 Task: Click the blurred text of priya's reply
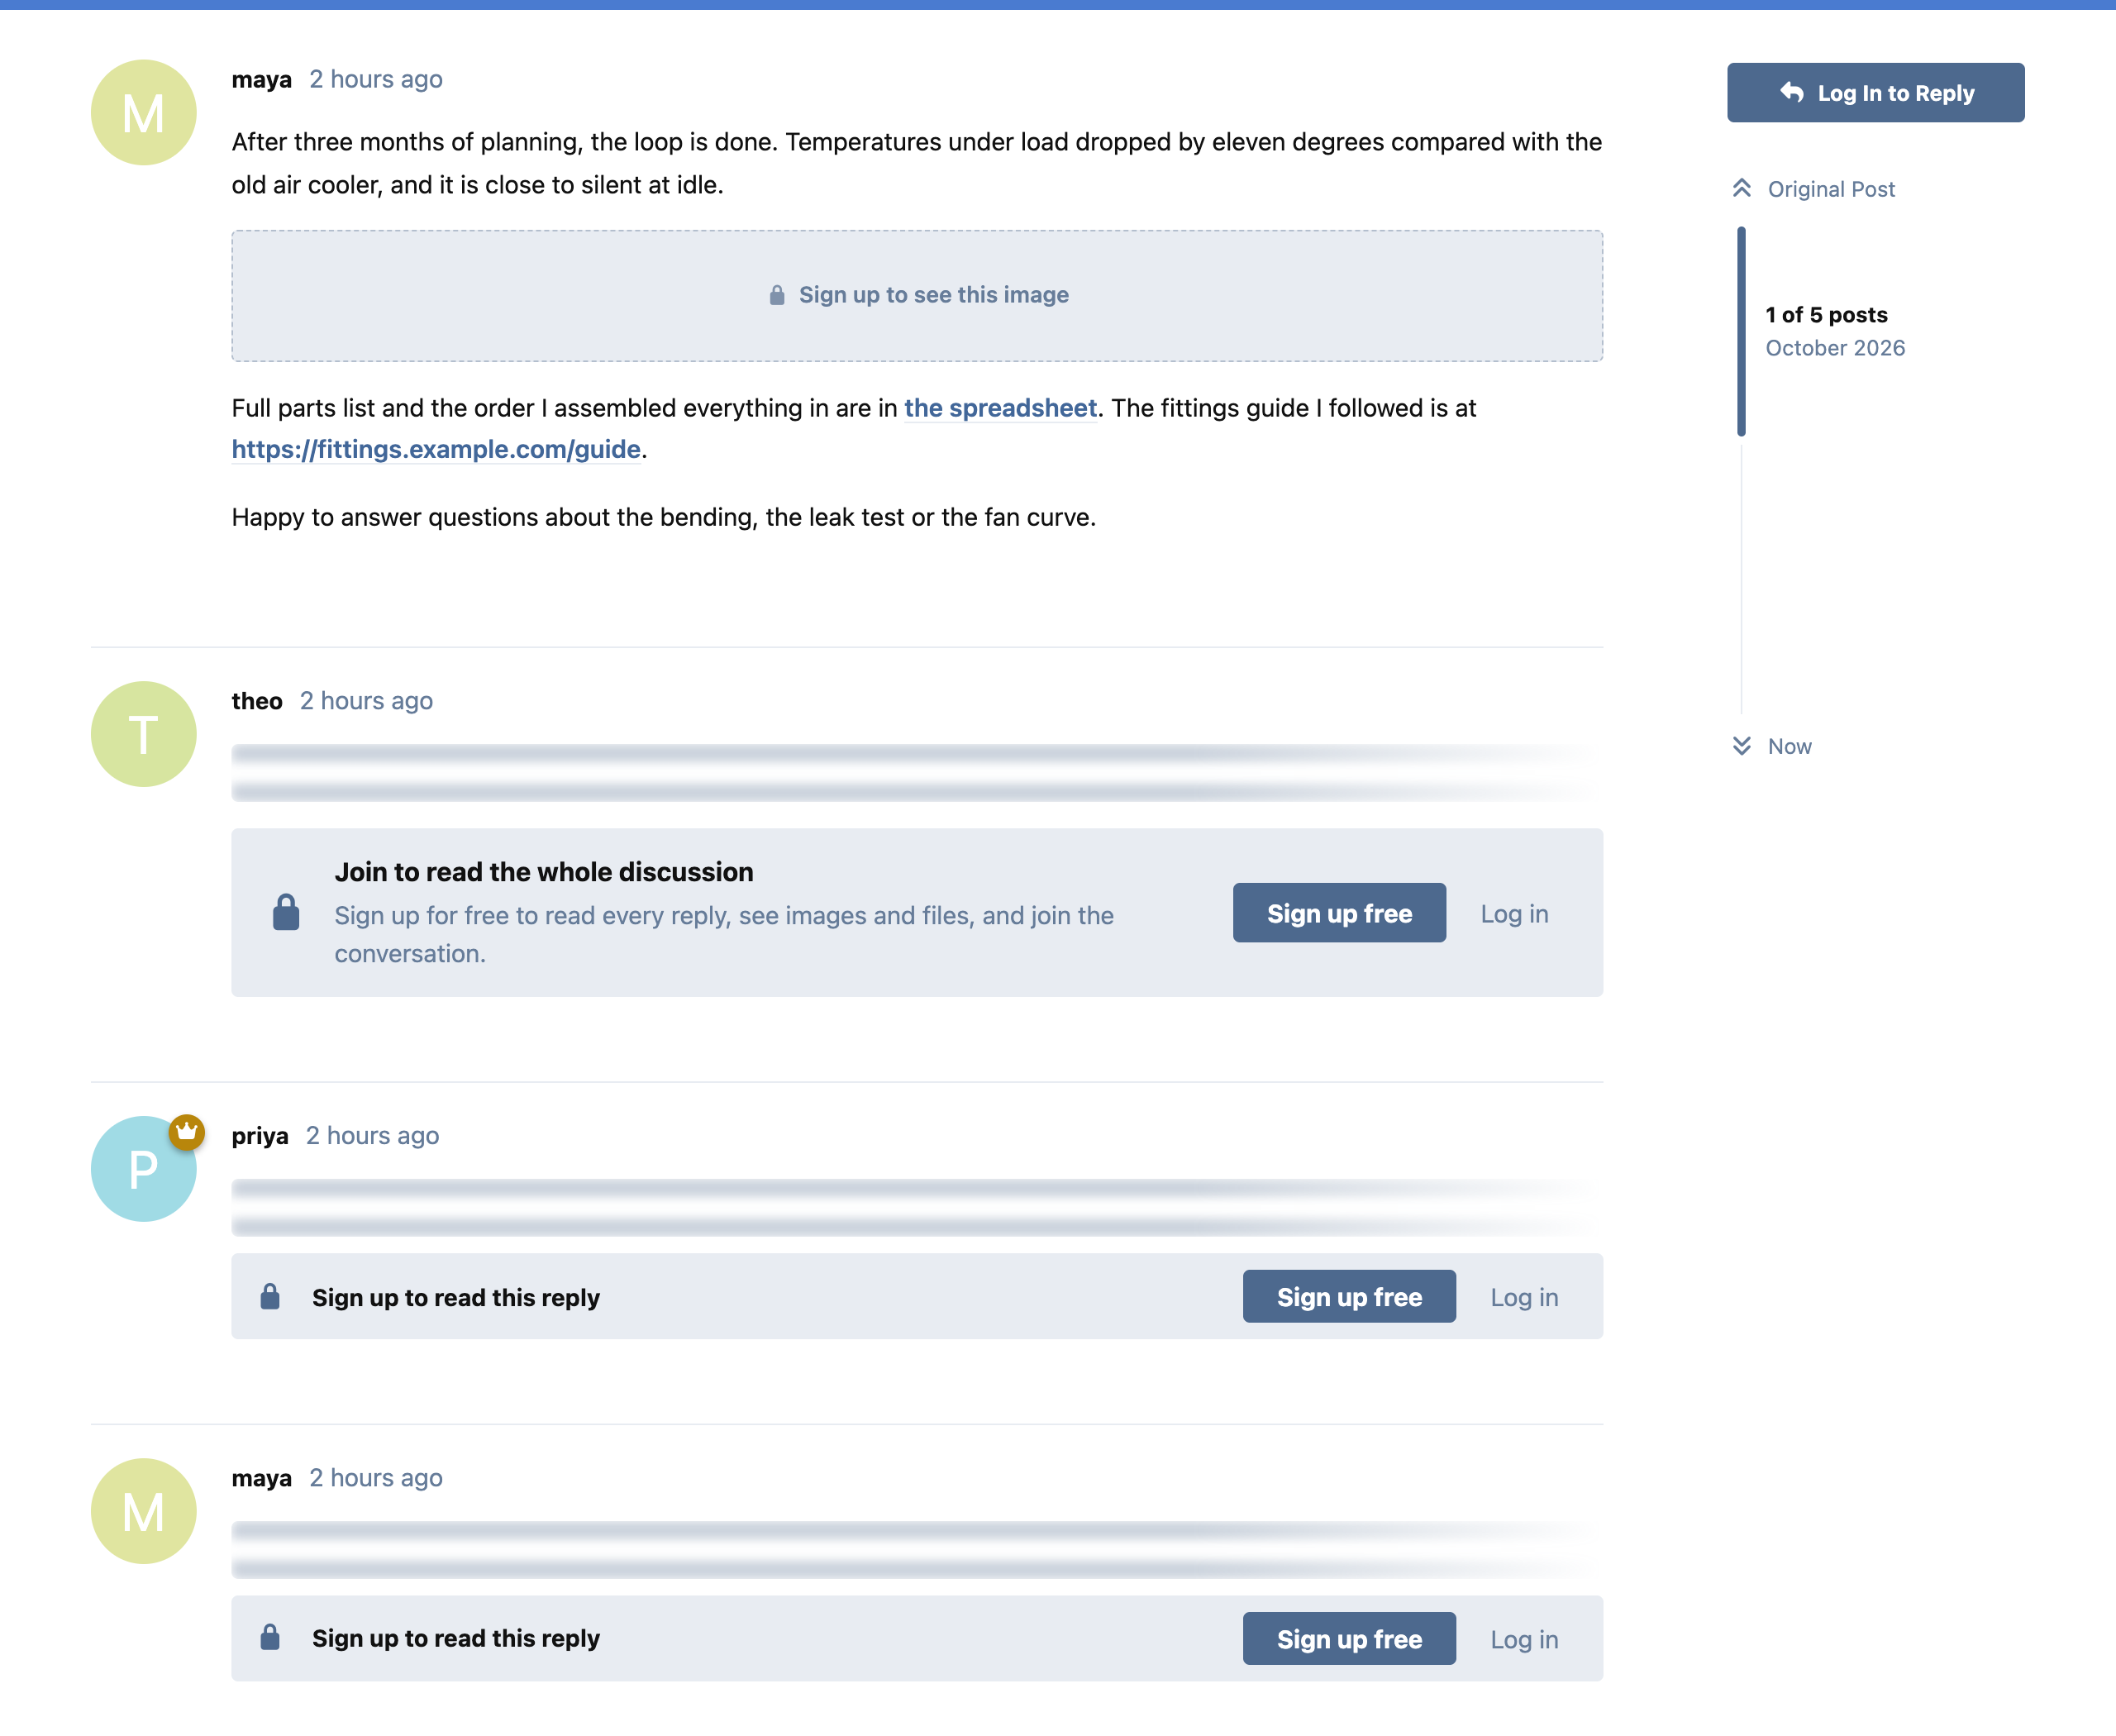click(x=917, y=1207)
